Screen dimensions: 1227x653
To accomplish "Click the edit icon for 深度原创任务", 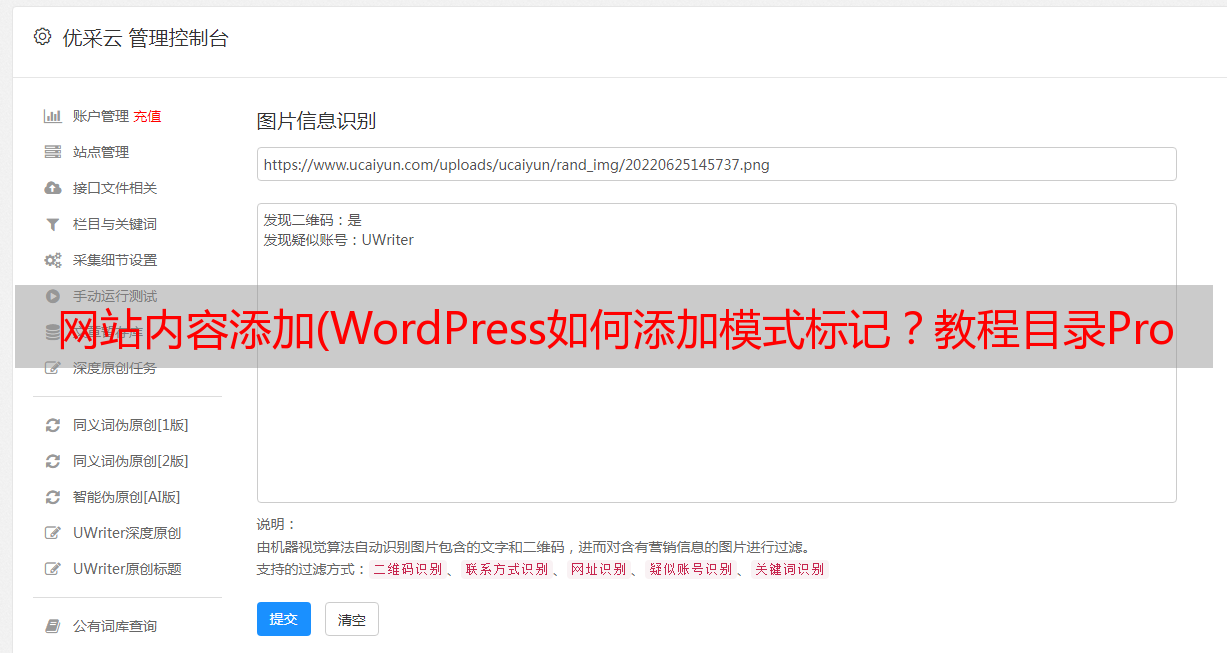I will (x=53, y=368).
